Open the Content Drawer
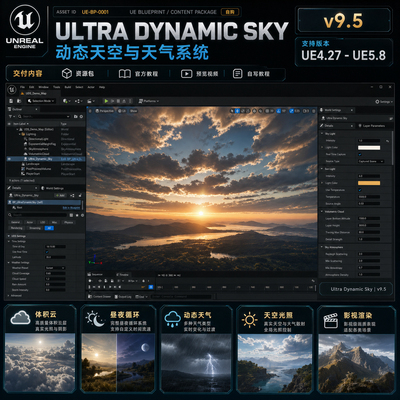400x400 pixels. [x=99, y=296]
